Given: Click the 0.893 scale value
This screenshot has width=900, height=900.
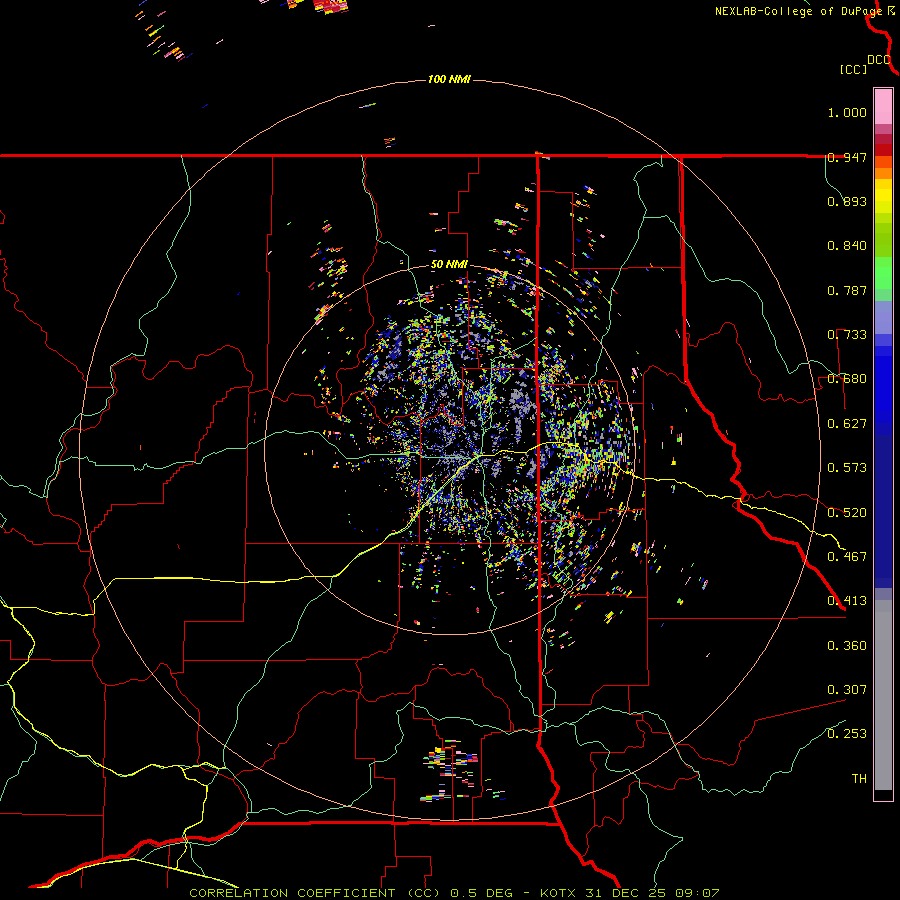Looking at the screenshot, I should (x=847, y=201).
